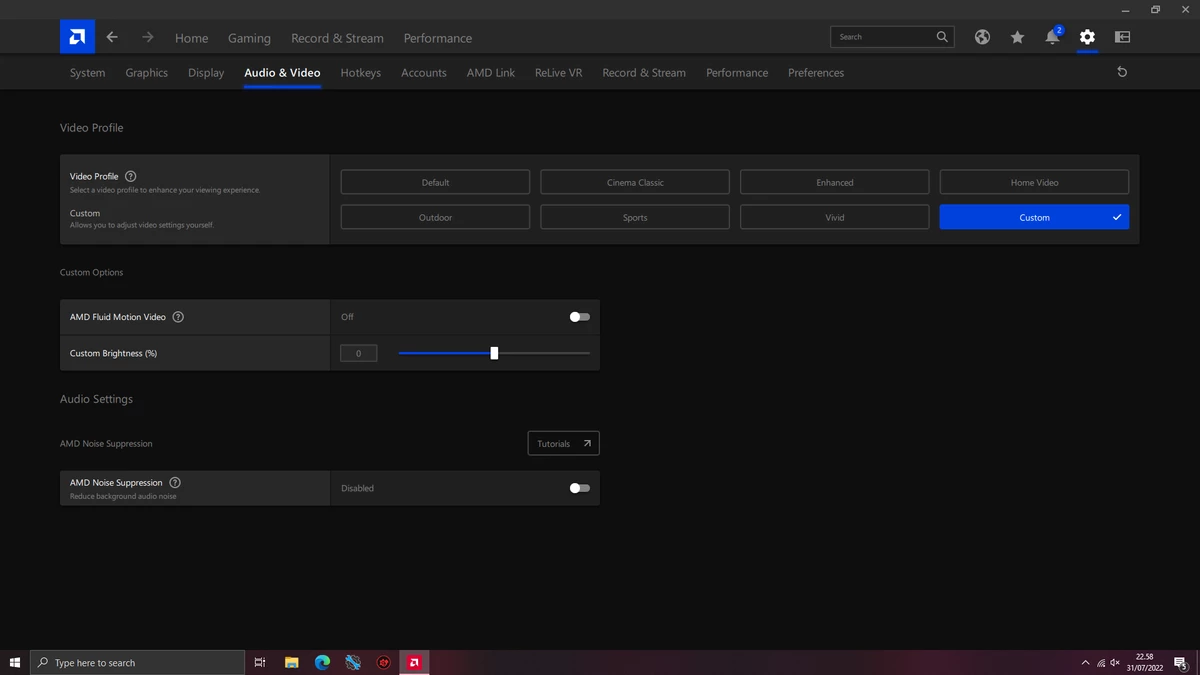Switch to the Accounts tab
Viewport: 1200px width, 675px height.
(424, 73)
